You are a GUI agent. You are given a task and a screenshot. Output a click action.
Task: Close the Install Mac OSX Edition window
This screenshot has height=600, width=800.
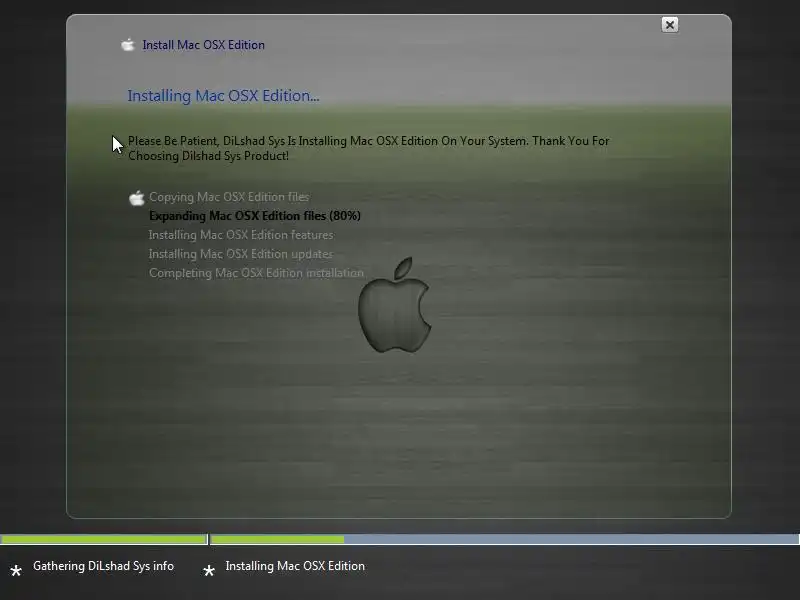[x=669, y=24]
